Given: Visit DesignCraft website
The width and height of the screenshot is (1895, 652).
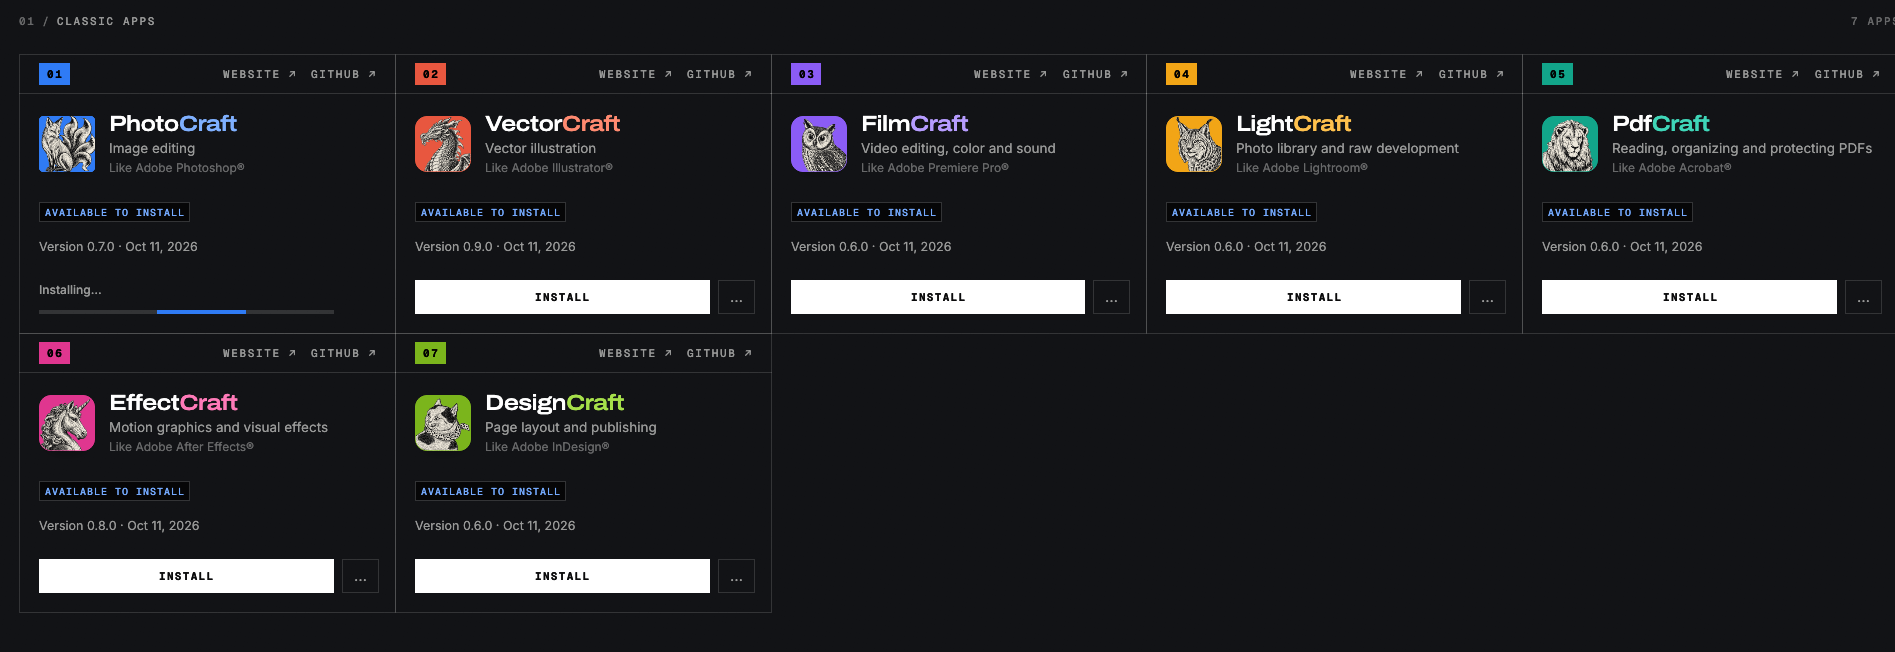Looking at the screenshot, I should click(635, 353).
